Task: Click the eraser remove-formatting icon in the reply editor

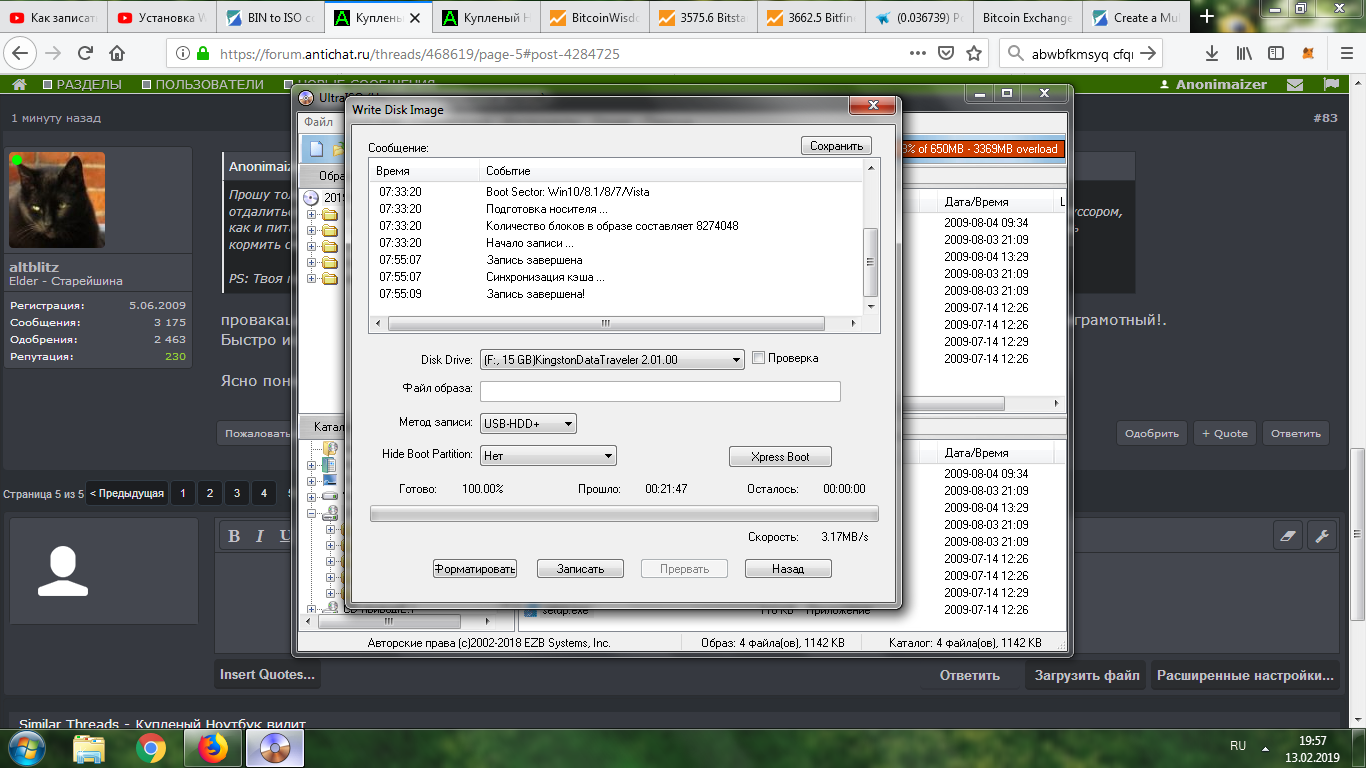Action: (x=1288, y=535)
